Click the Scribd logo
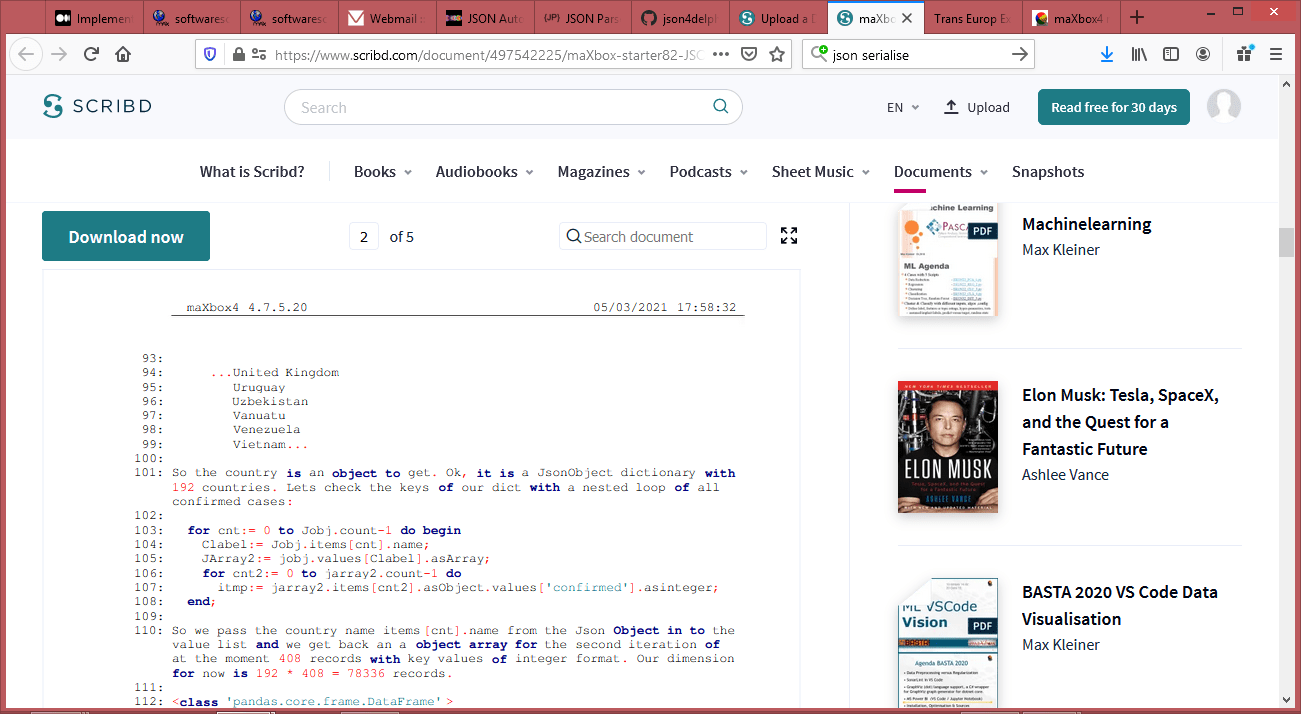This screenshot has height=714, width=1301. tap(97, 107)
